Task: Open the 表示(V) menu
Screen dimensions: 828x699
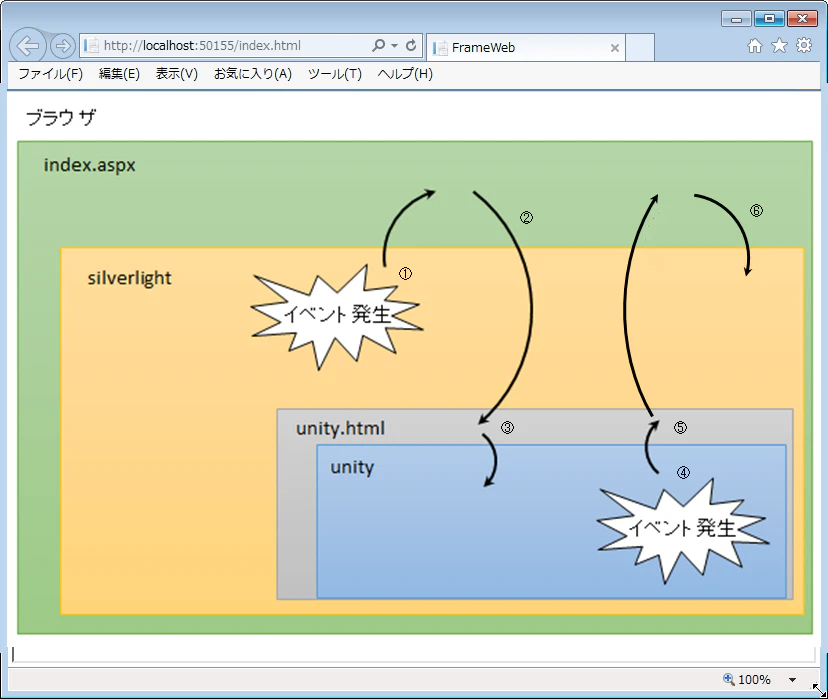Action: 176,74
